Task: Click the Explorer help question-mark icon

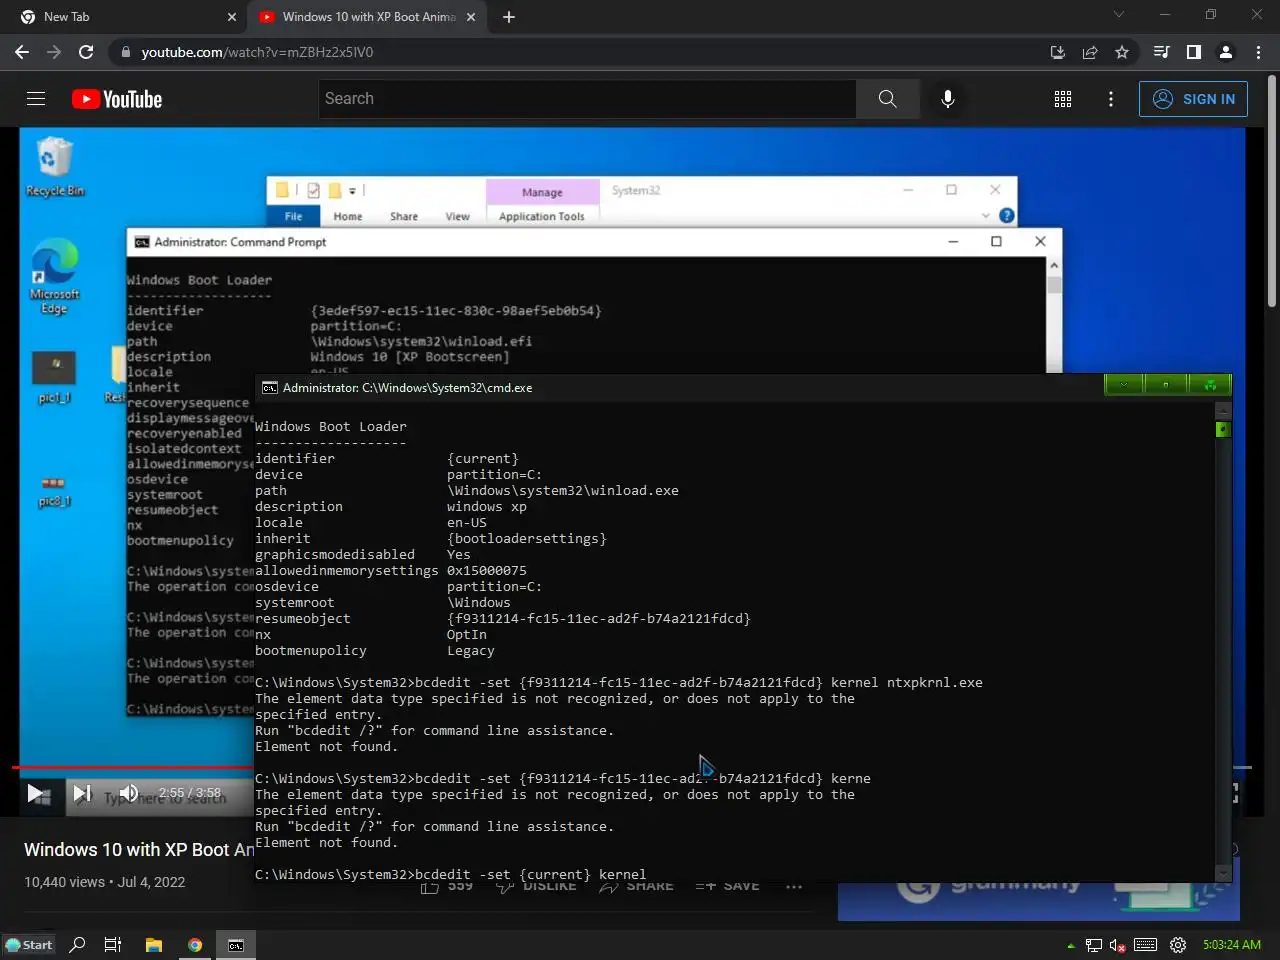Action: [1006, 215]
